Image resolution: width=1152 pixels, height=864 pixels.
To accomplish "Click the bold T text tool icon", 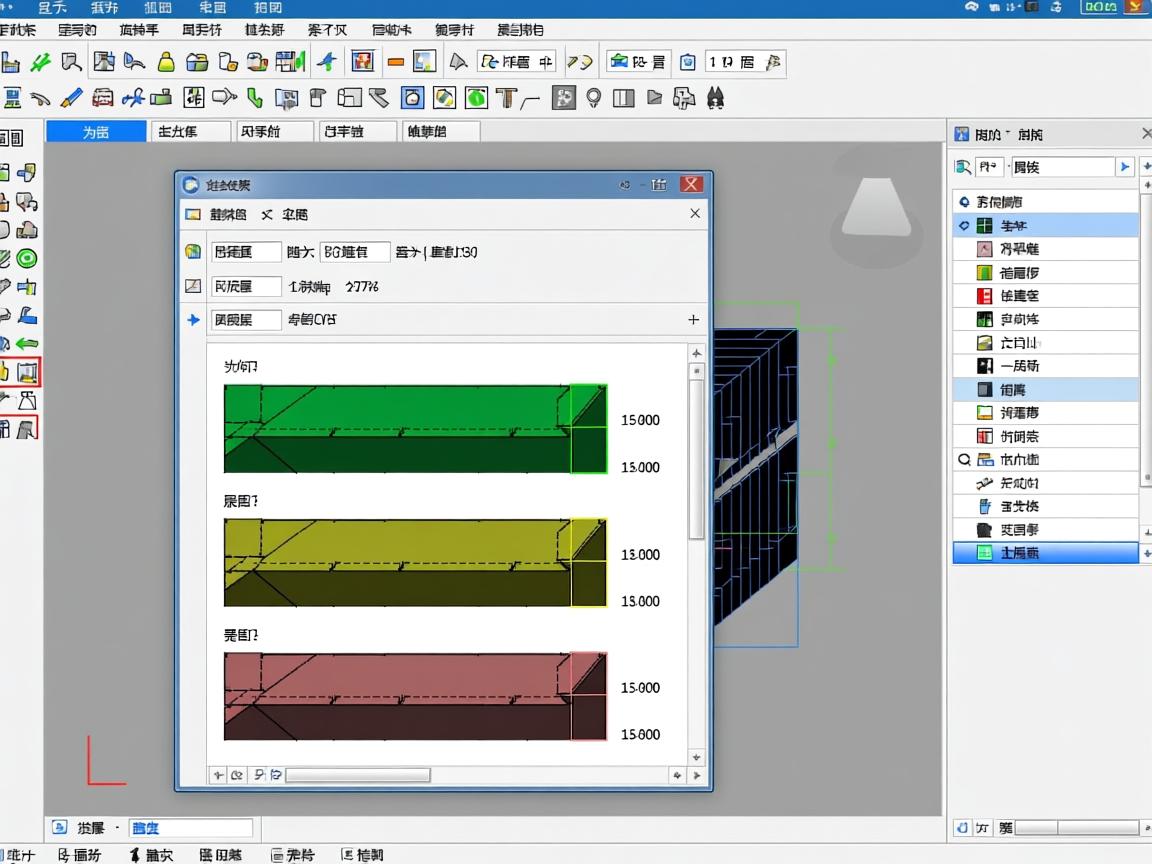I will (506, 98).
